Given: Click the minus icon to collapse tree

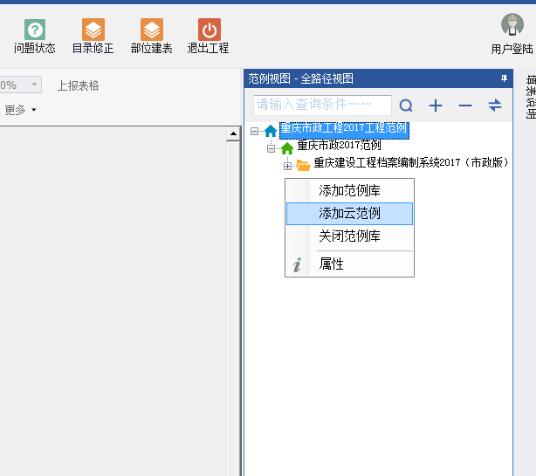Looking at the screenshot, I should point(465,105).
